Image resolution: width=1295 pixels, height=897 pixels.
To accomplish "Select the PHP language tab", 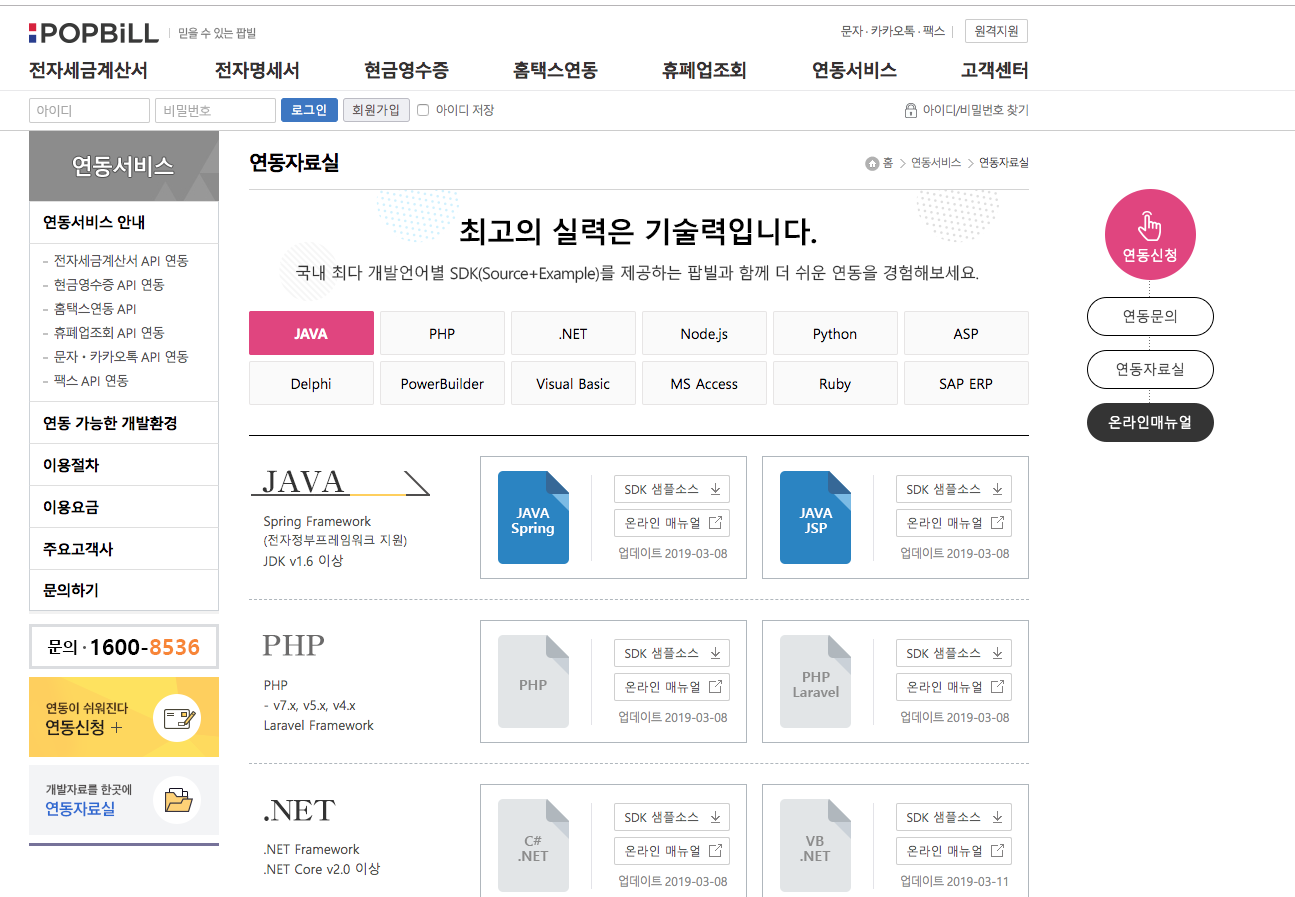I will (x=442, y=333).
